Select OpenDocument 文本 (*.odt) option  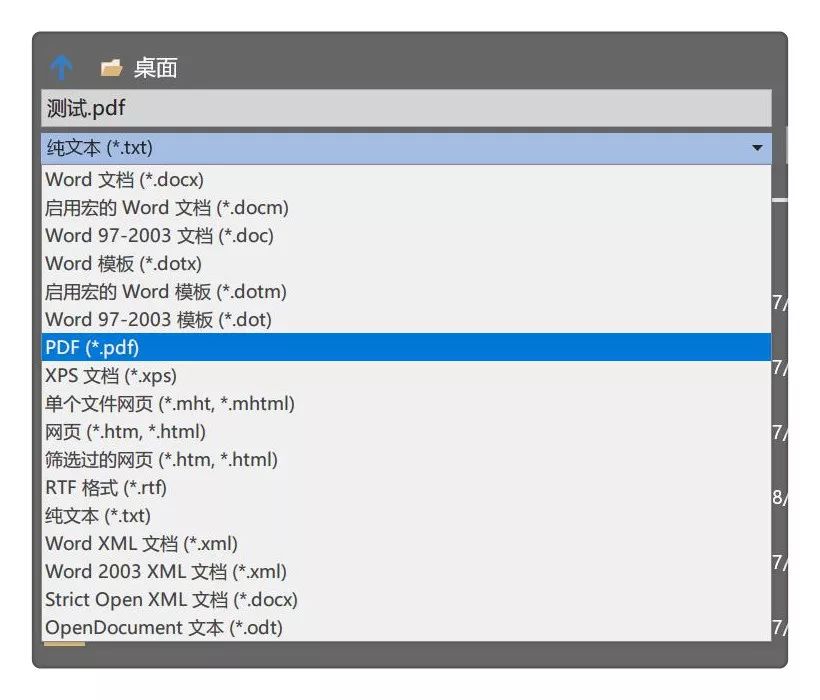click(406, 627)
